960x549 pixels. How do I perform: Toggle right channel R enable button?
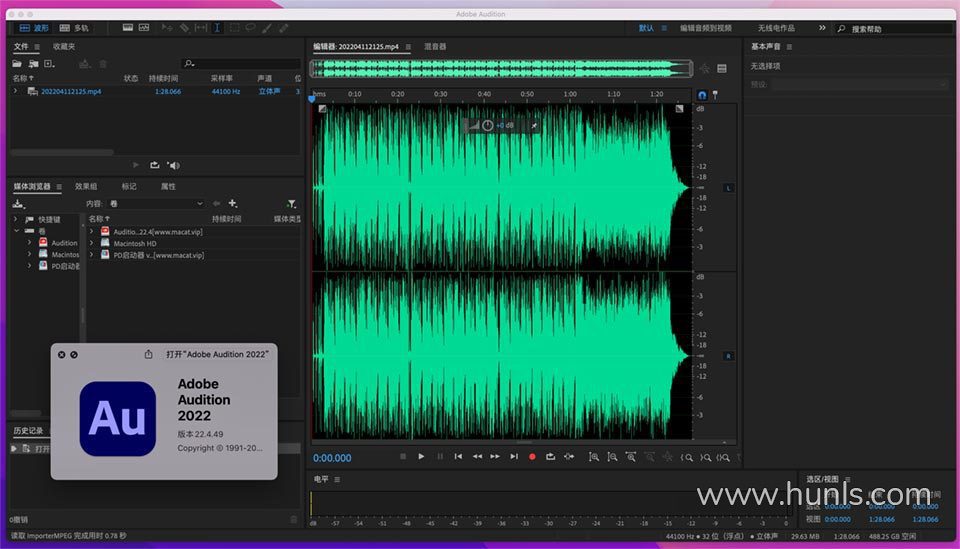[x=729, y=356]
